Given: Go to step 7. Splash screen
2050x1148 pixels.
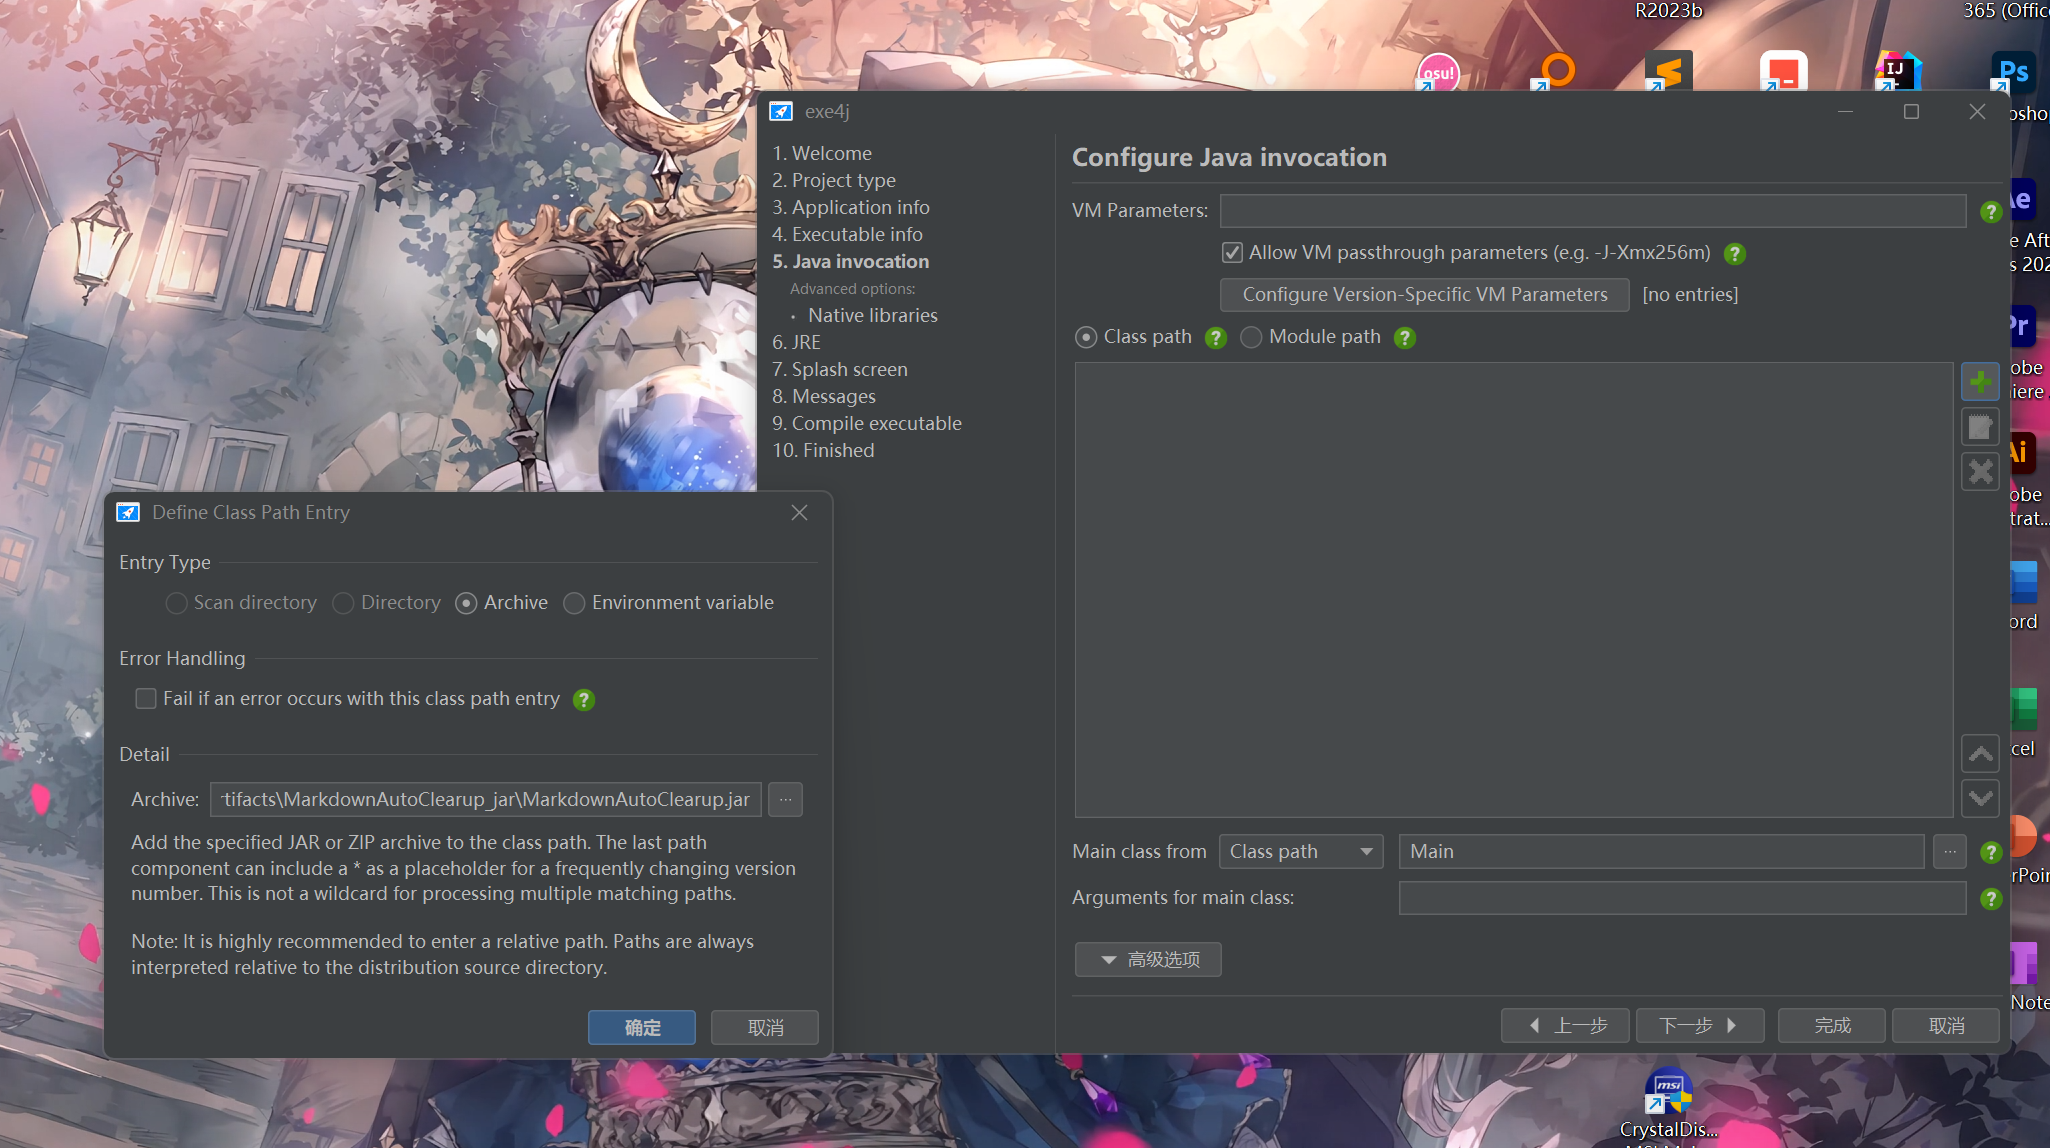Looking at the screenshot, I should (x=840, y=369).
